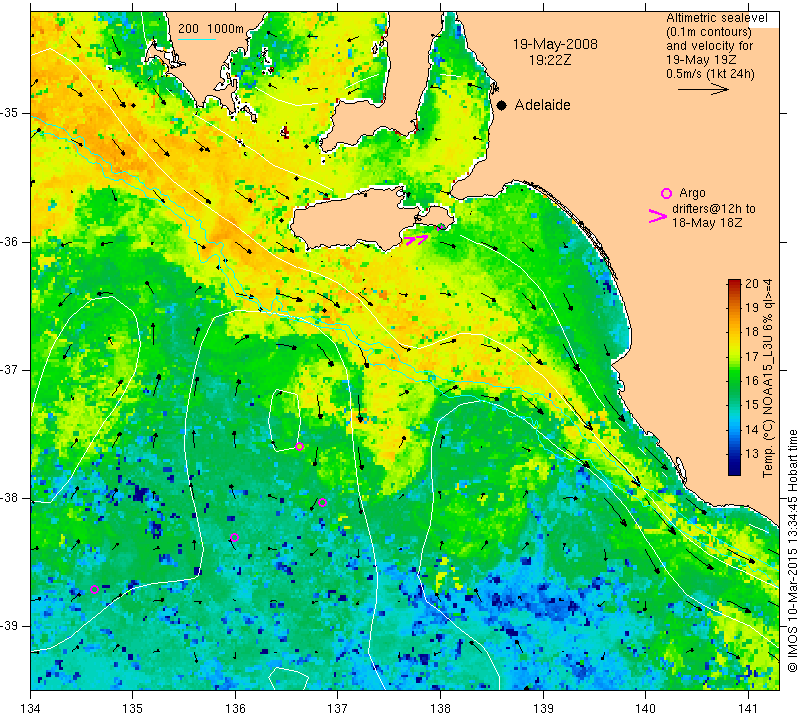The height and width of the screenshot is (720, 800).
Task: Click the '(0.1m contours)' legend line
Action: (x=709, y=32)
